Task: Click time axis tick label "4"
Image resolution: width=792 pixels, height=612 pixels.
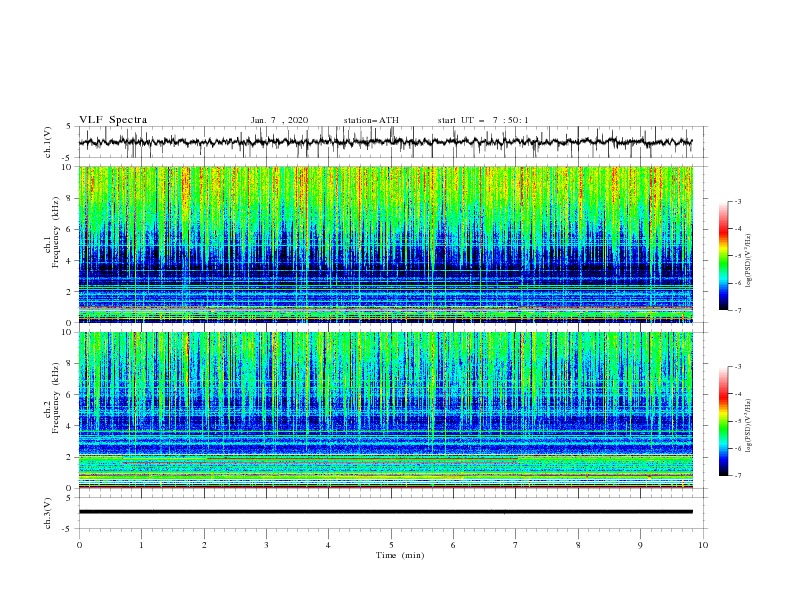Action: (x=328, y=545)
